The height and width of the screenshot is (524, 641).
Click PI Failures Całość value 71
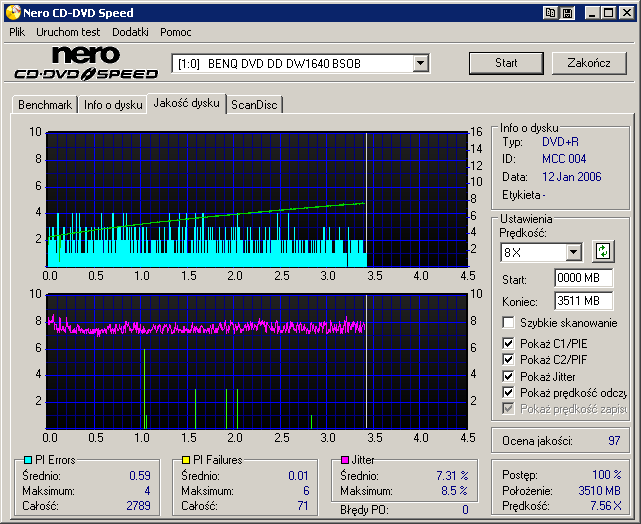(303, 506)
